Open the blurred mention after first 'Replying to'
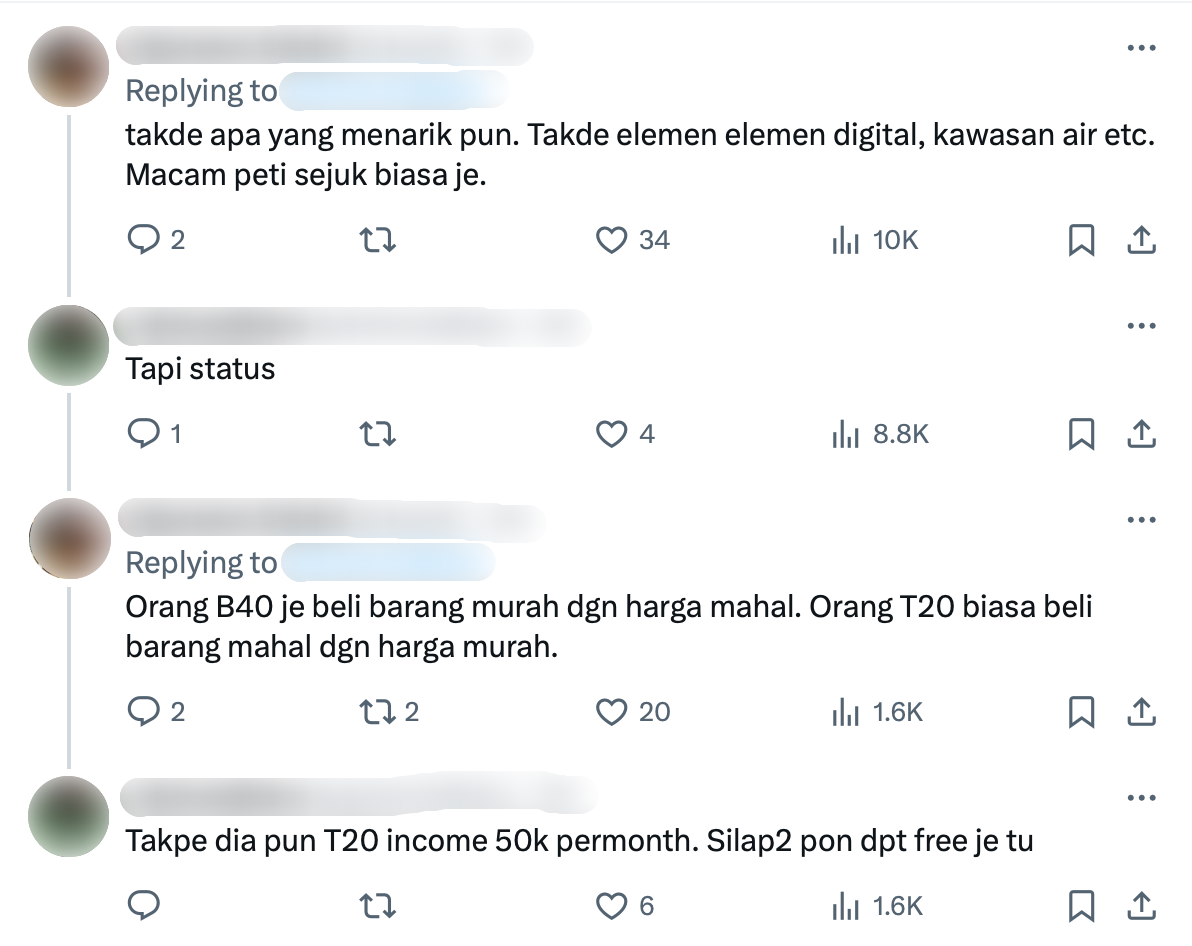The height and width of the screenshot is (946, 1192). click(x=394, y=90)
